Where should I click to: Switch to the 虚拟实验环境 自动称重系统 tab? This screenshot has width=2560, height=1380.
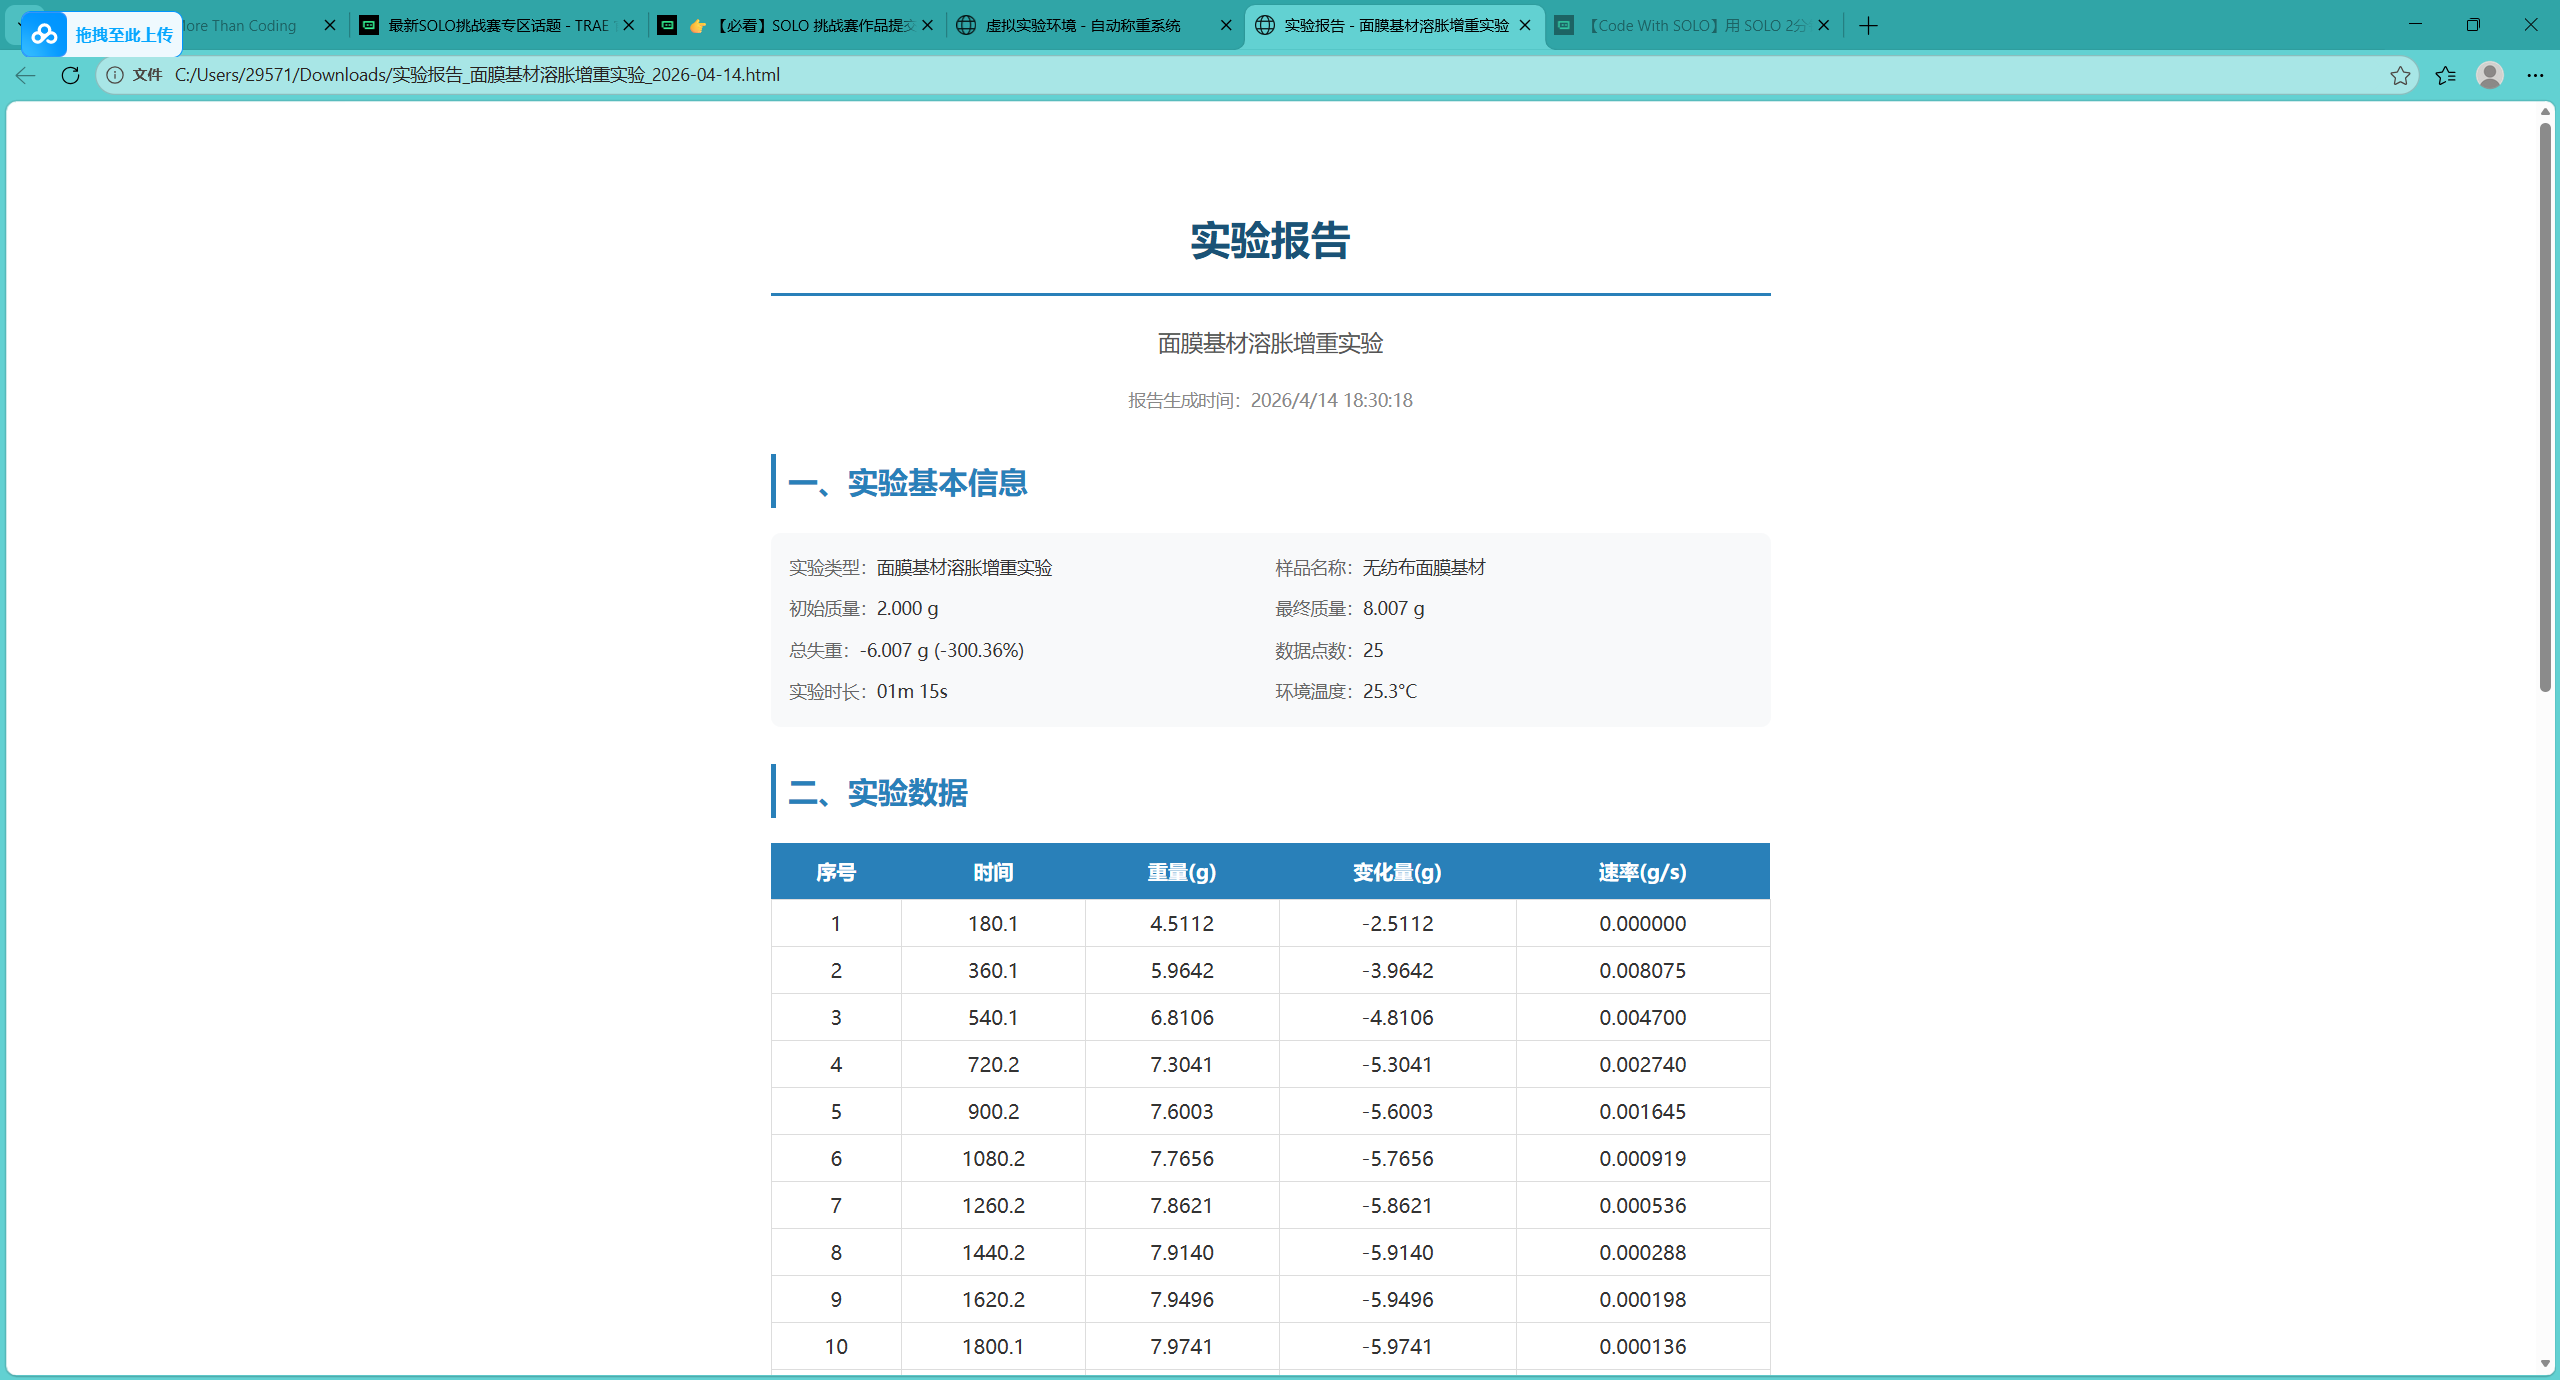1082,26
